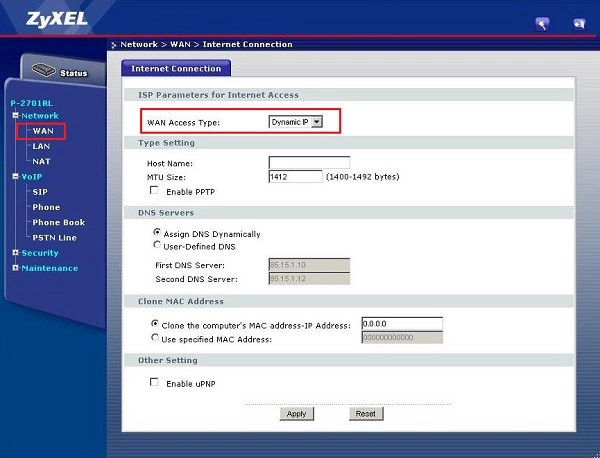Click the breadcrumb Network > WAN > Internet Connection
Screen dimensions: 600x458
206,44
